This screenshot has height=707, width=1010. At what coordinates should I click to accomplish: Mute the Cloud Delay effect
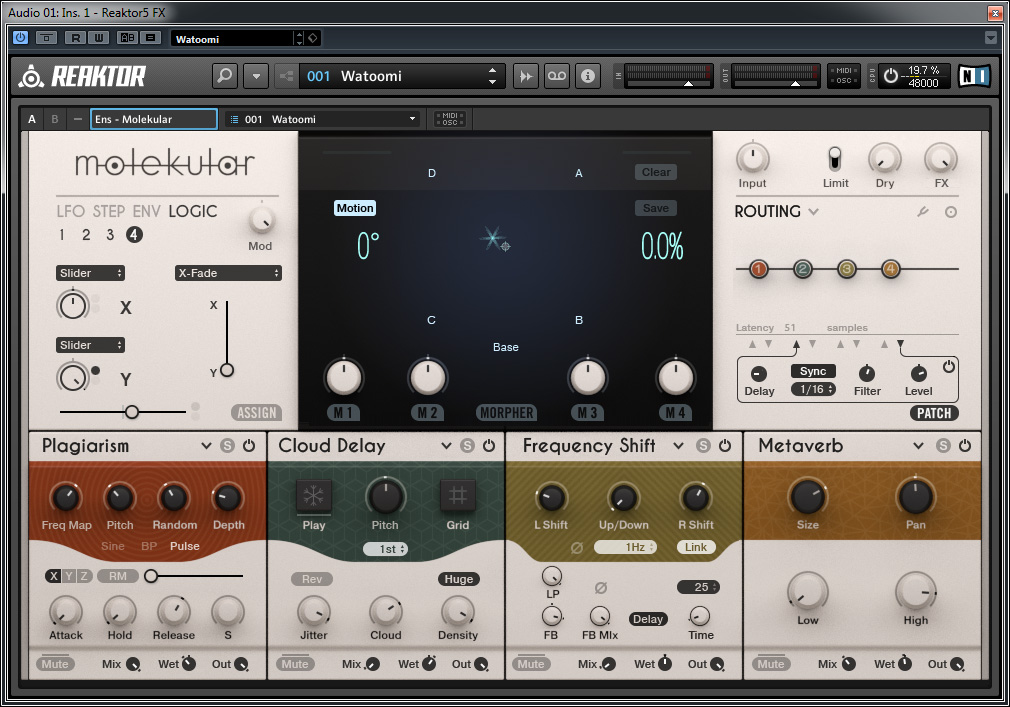click(x=295, y=664)
